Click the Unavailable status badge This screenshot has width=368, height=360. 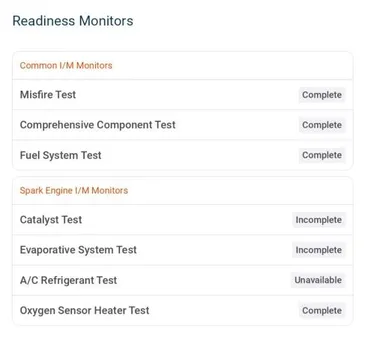[318, 280]
